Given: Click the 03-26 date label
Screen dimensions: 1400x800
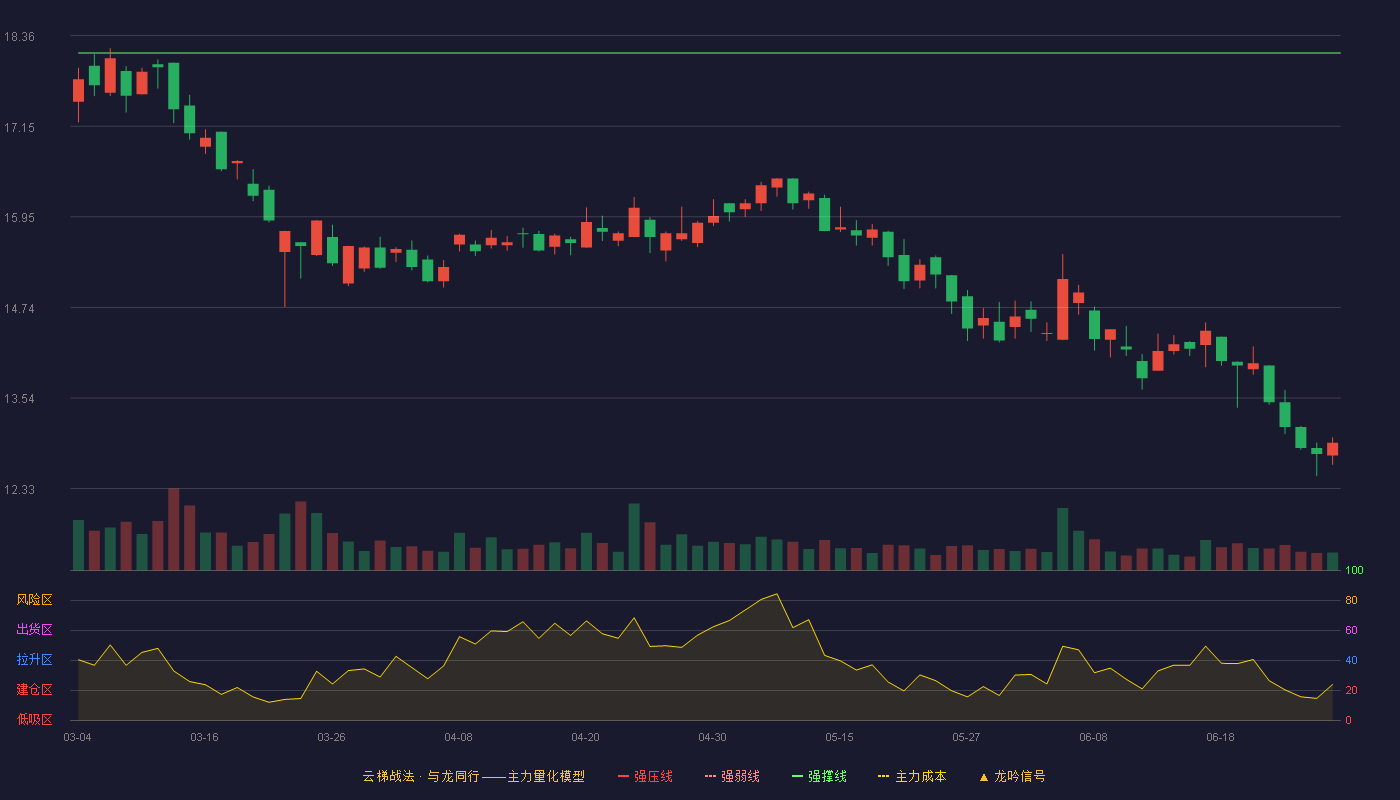Looking at the screenshot, I should tap(332, 737).
